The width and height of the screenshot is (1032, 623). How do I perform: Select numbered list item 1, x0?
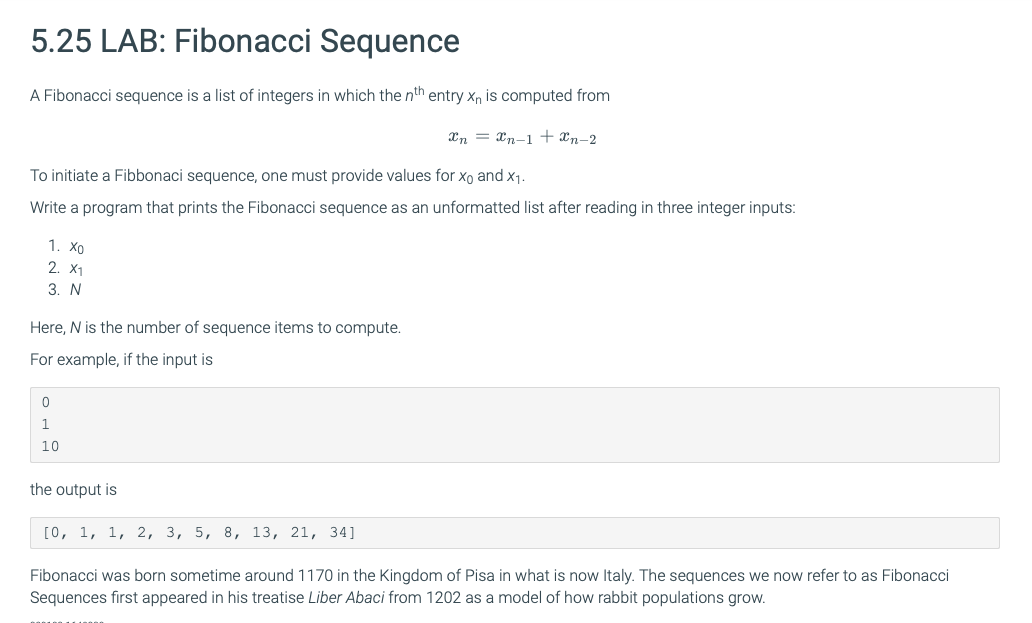66,247
